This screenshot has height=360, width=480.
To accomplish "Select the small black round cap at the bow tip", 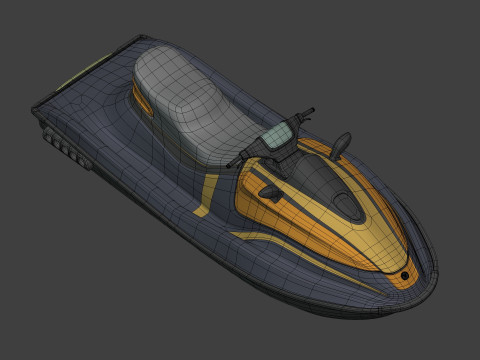I will 405,275.
